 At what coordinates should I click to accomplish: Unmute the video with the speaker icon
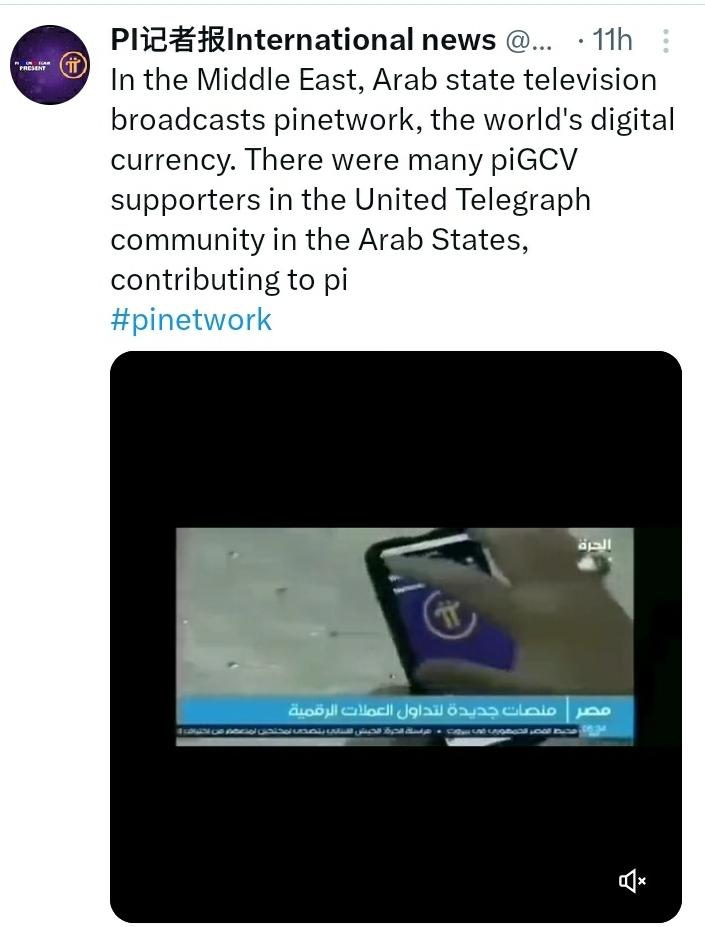click(632, 881)
